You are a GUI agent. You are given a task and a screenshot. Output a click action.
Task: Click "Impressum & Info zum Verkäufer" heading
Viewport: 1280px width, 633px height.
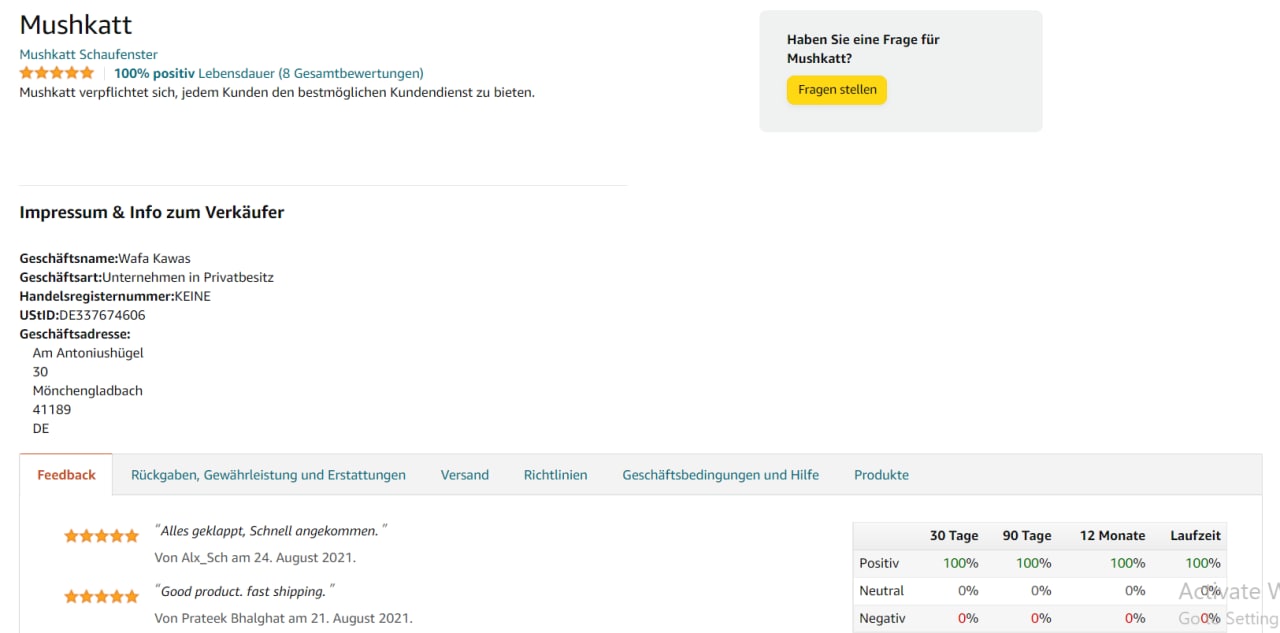click(152, 212)
